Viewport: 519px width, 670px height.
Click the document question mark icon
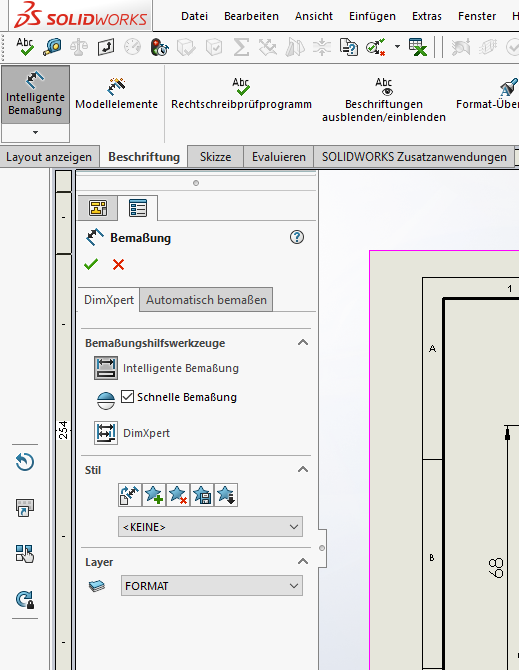coord(349,47)
